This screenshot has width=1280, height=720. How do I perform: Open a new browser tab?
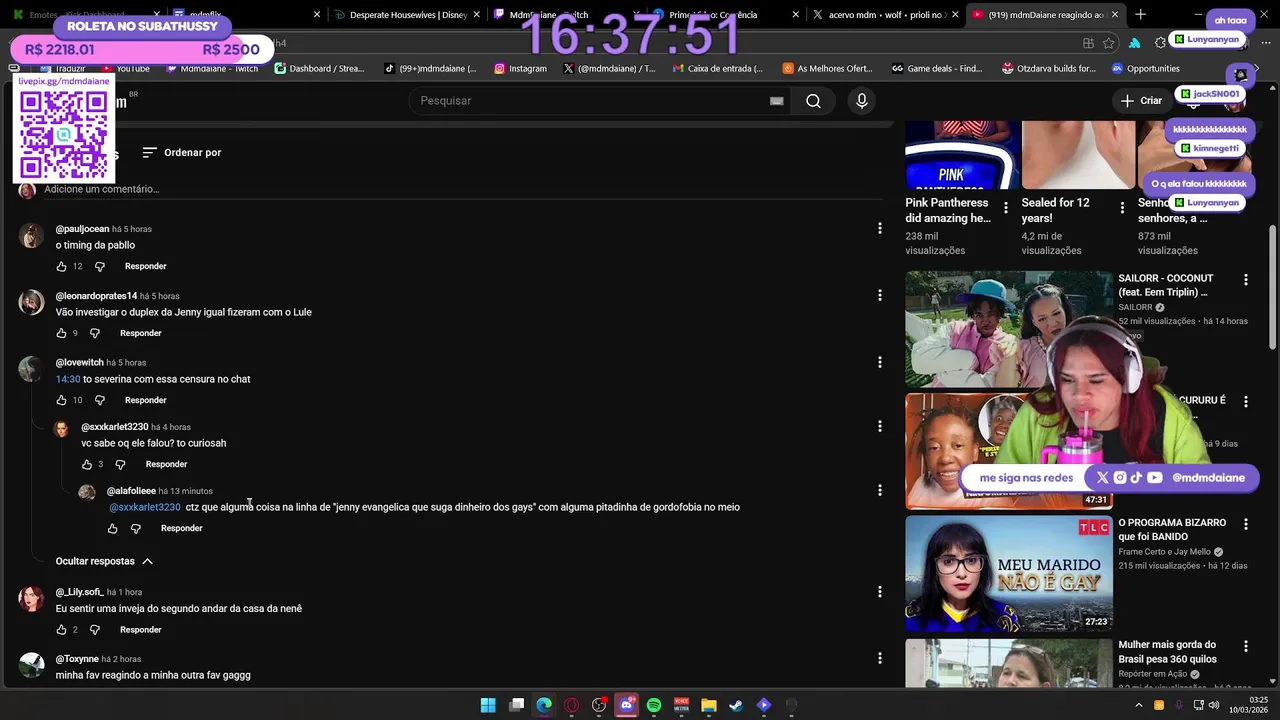coord(1140,15)
